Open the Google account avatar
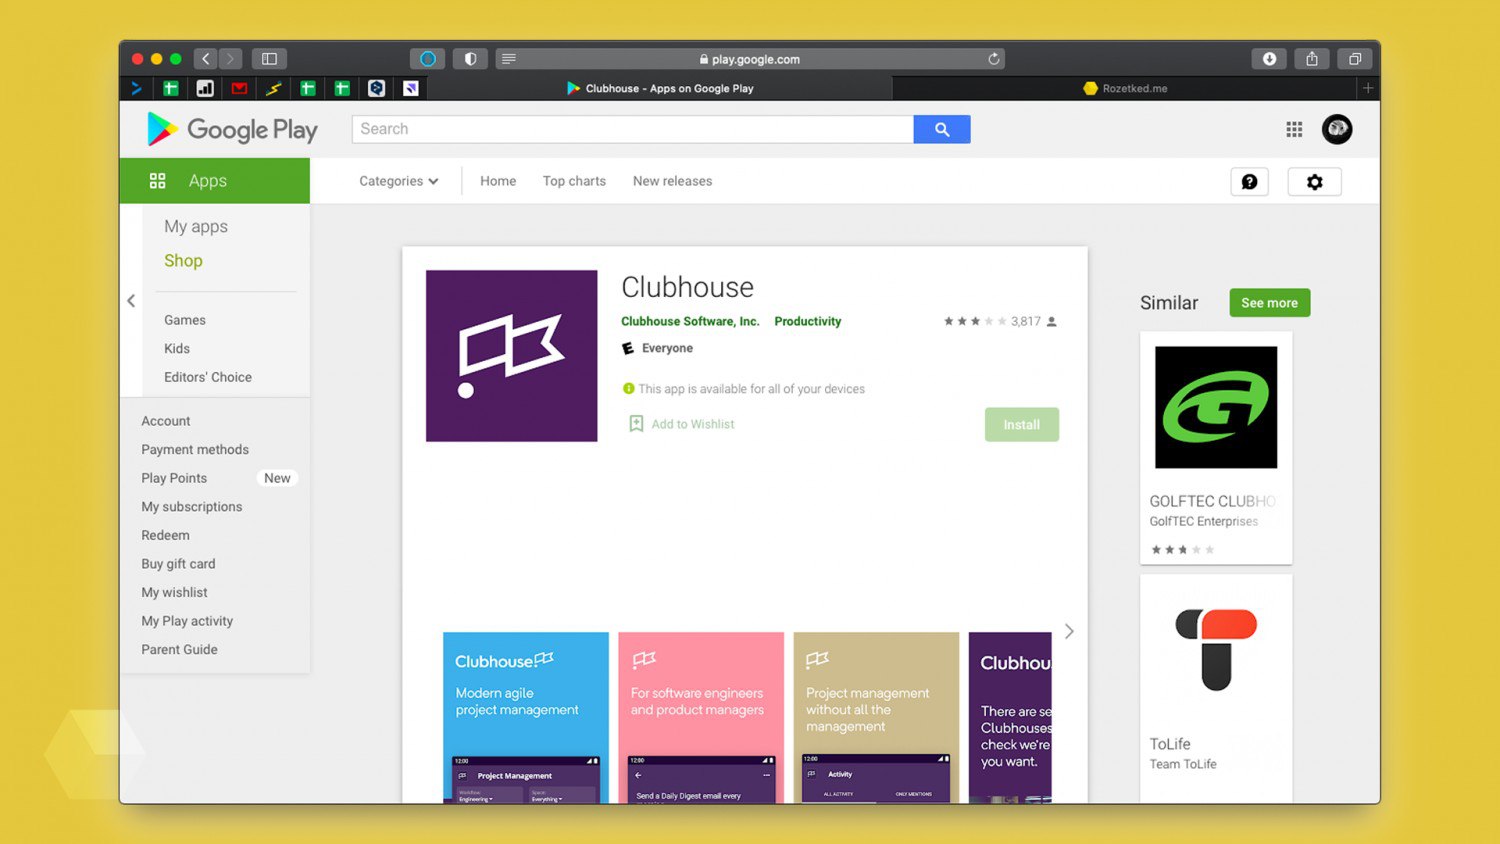The image size is (1500, 844). tap(1337, 129)
